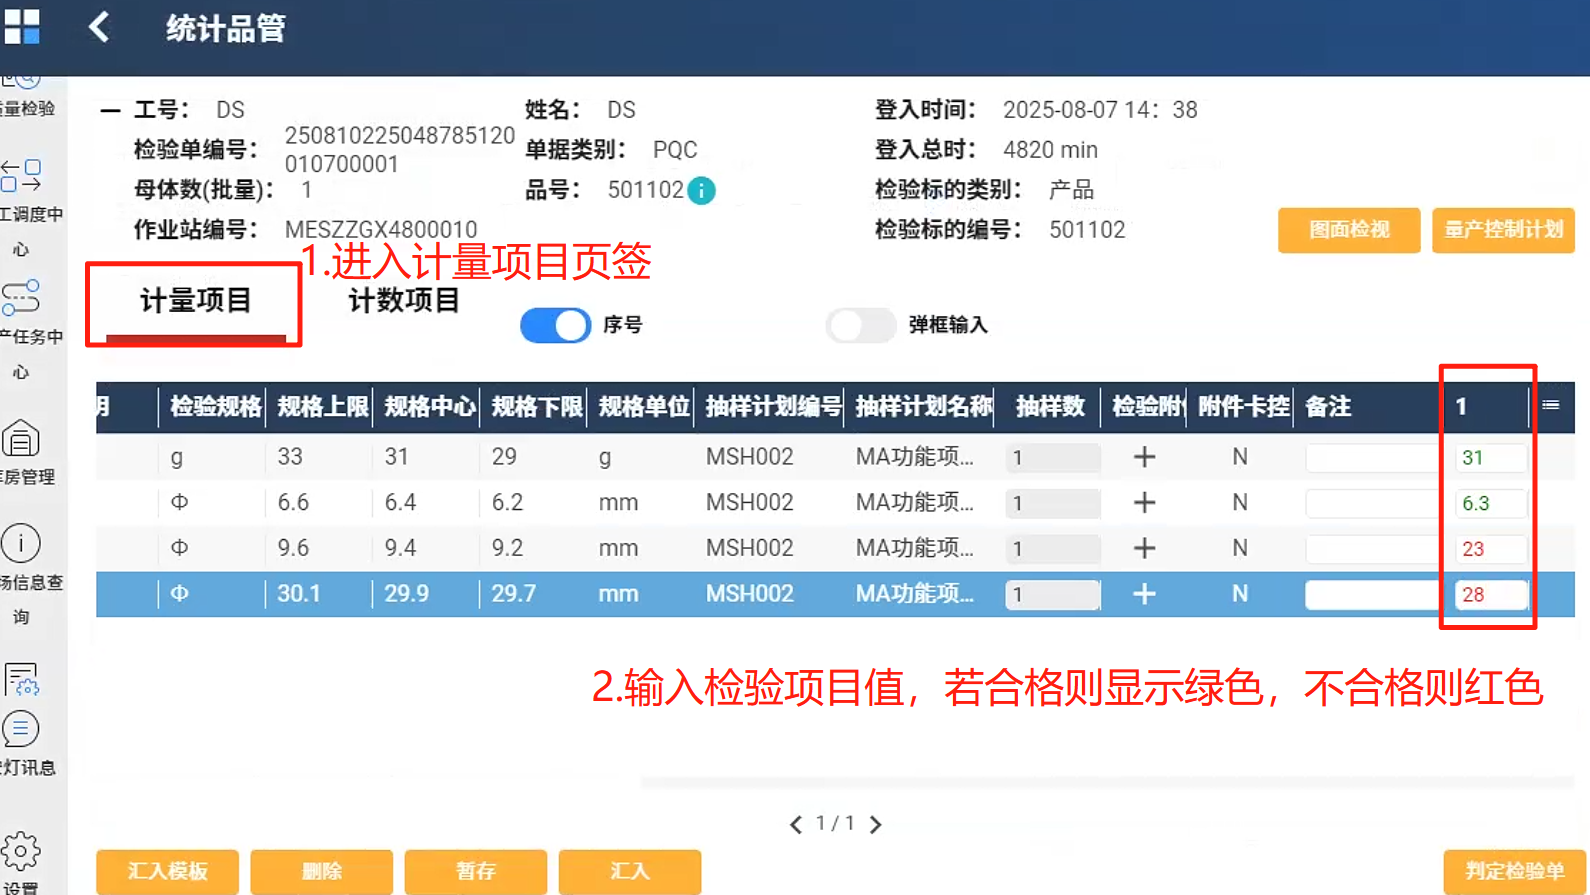
Task: Open the warehouse management sidebar icon
Action: pyautogui.click(x=21, y=439)
